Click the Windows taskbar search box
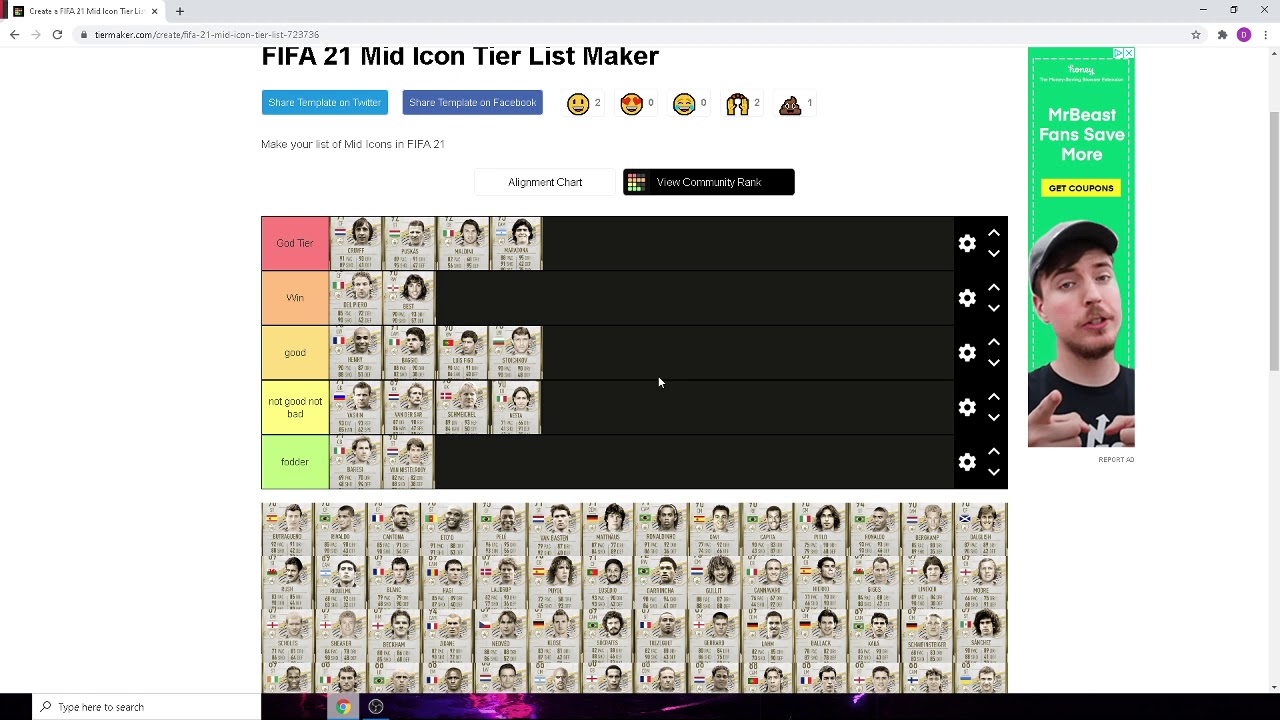Viewport: 1280px width, 720px height. click(146, 707)
